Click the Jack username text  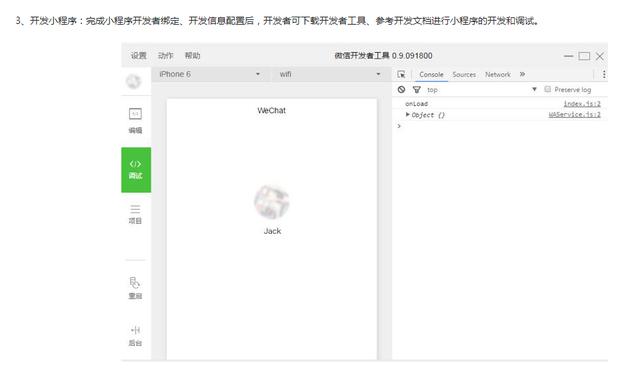pos(272,231)
